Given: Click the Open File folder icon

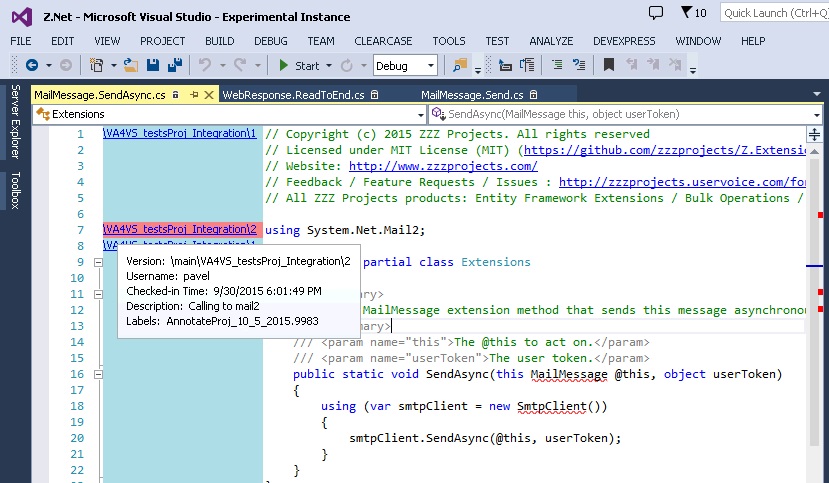Looking at the screenshot, I should pos(133,65).
